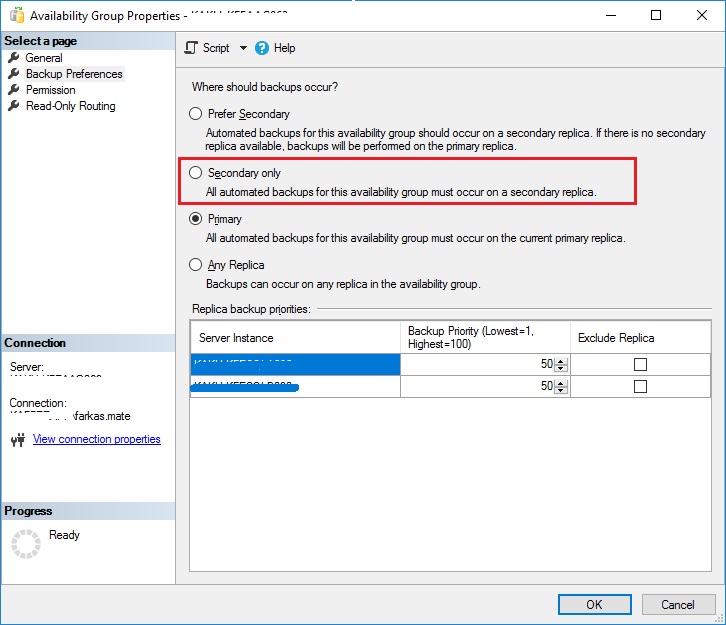Screen dimensions: 726x625
Task: Click the Cancel button
Action: [678, 605]
